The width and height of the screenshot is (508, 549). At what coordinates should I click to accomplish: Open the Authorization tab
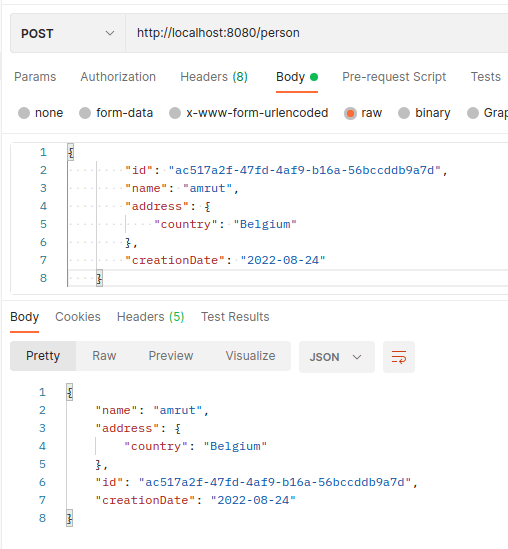click(x=118, y=77)
